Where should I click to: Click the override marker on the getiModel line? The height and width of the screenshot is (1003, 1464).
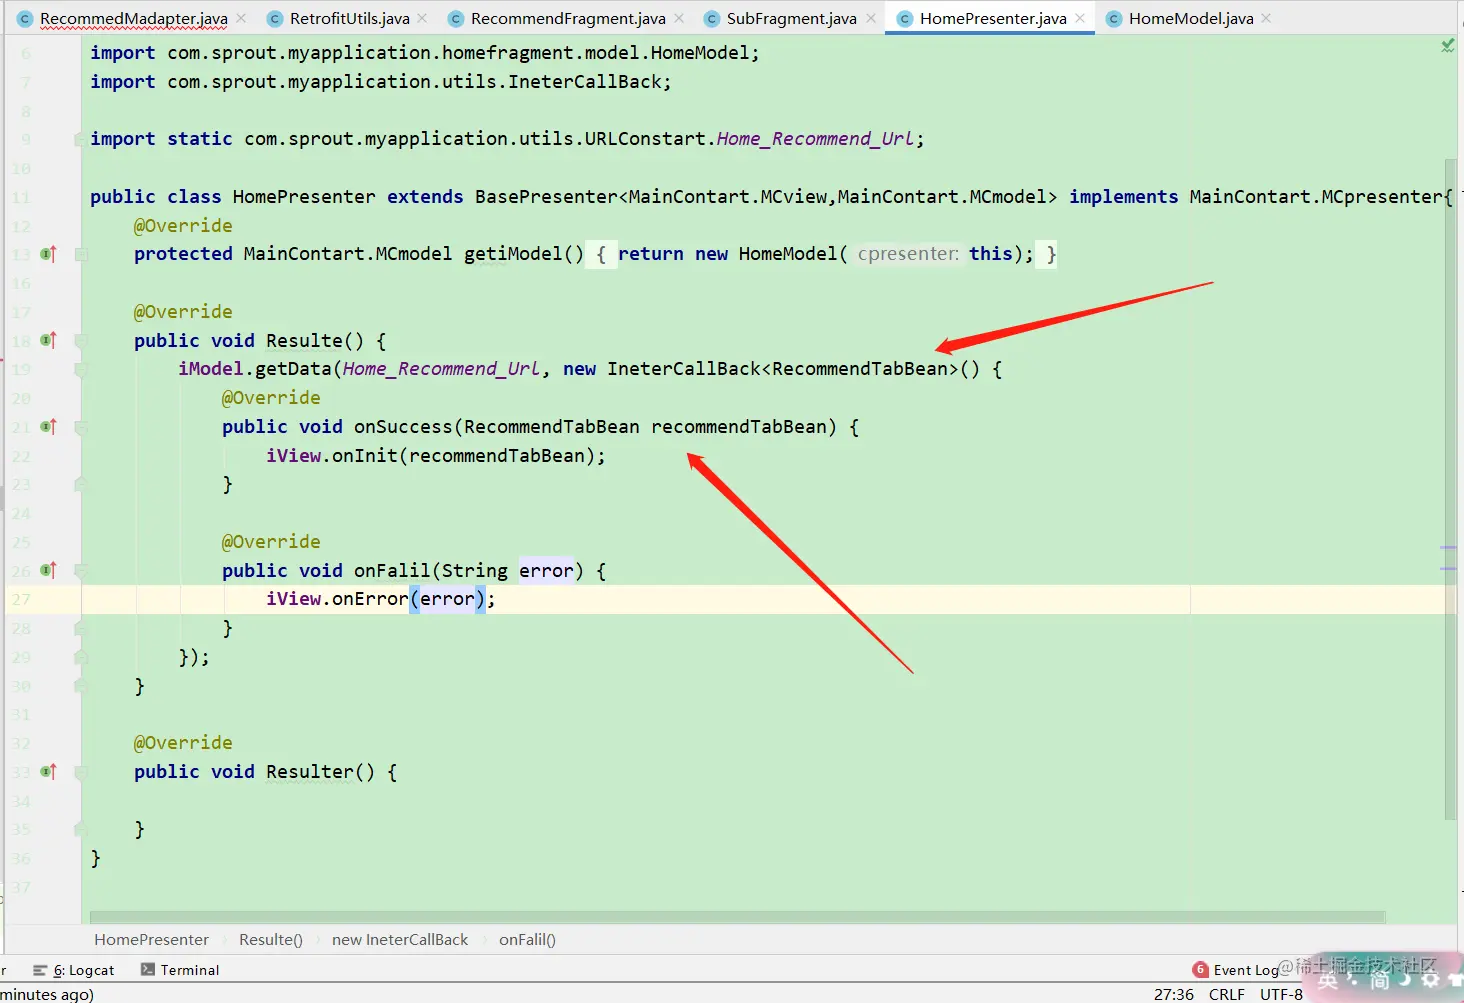(x=48, y=254)
